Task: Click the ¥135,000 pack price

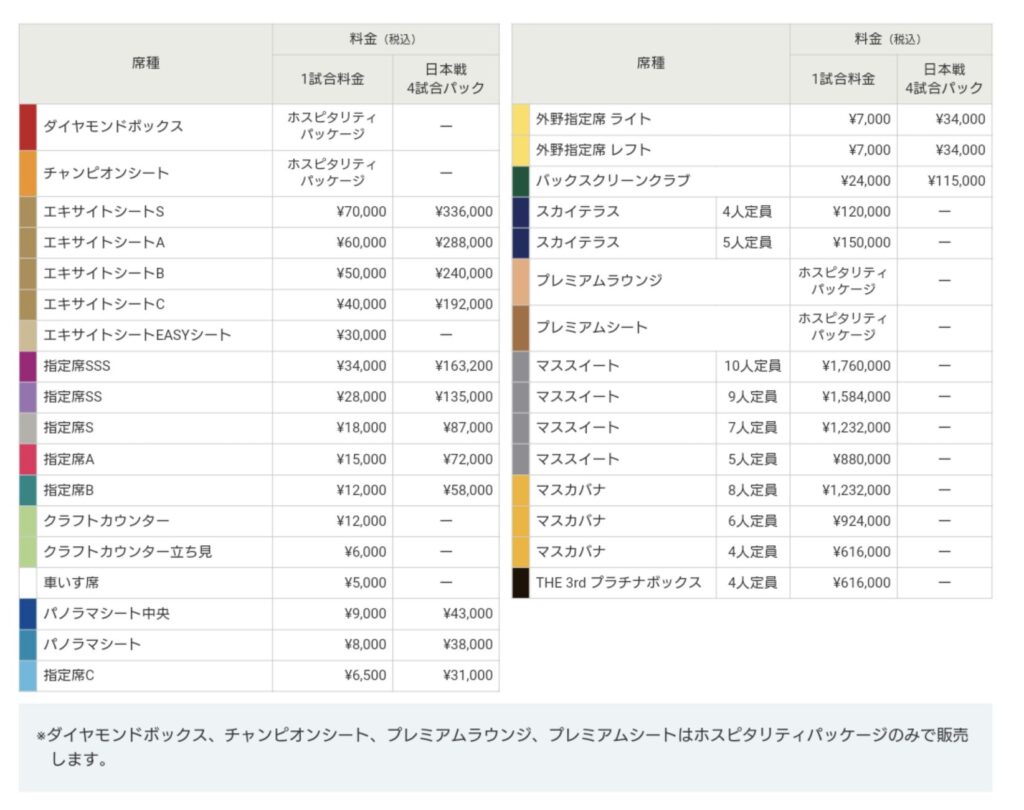Action: point(464,397)
